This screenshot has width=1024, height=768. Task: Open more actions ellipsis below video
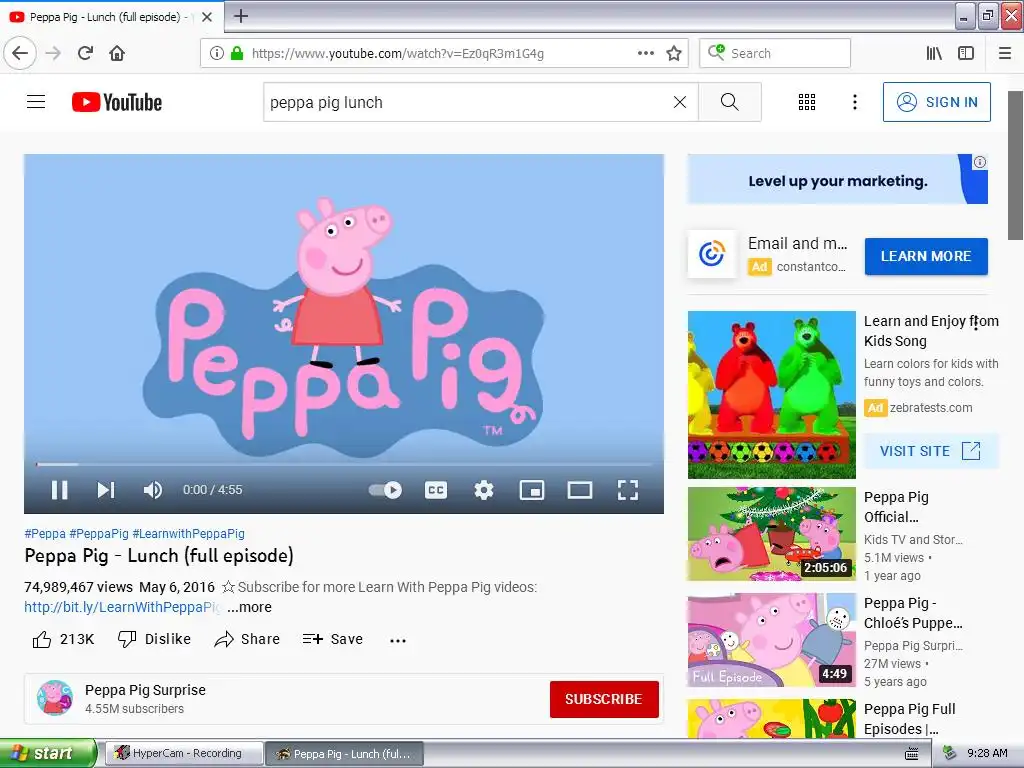[x=398, y=641]
